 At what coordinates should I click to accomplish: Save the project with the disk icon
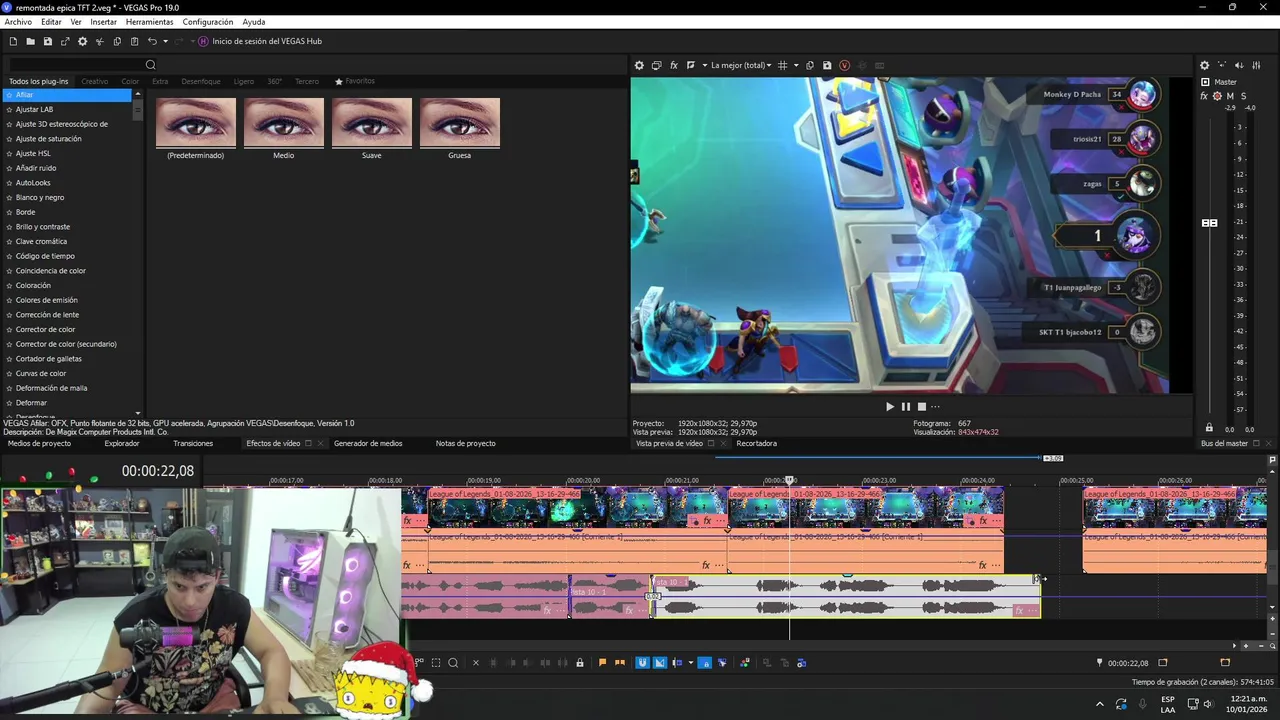[47, 41]
